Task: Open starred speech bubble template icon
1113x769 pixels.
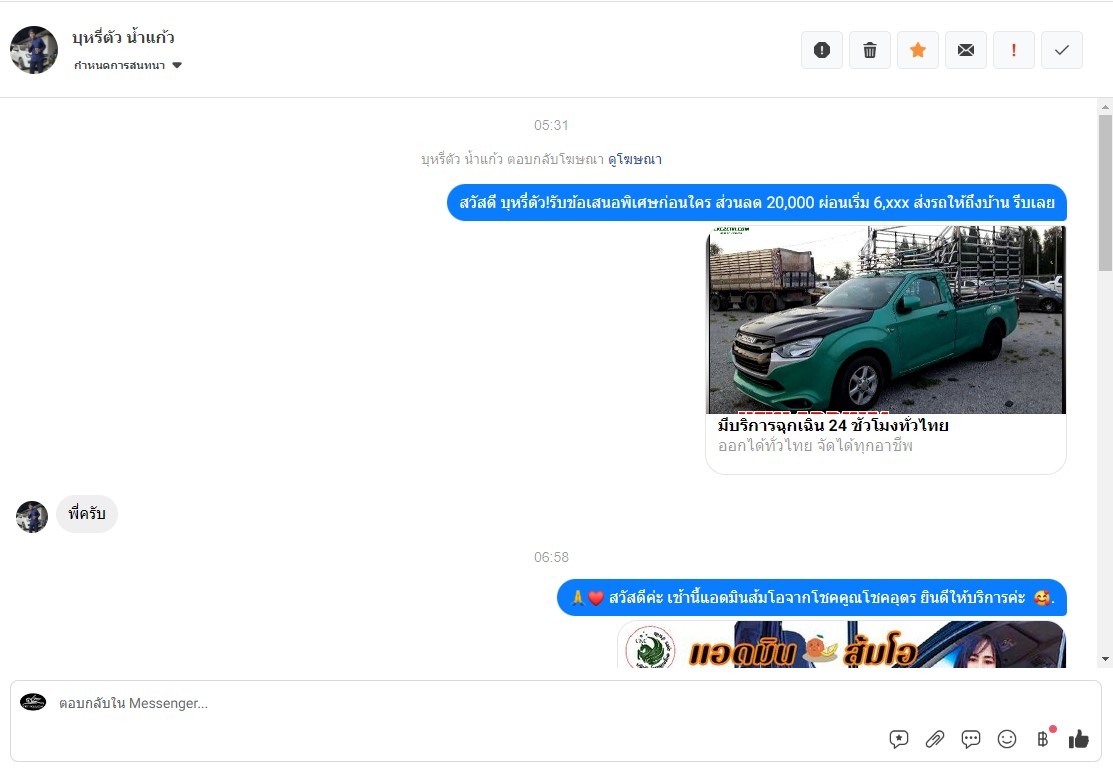Action: tap(899, 739)
